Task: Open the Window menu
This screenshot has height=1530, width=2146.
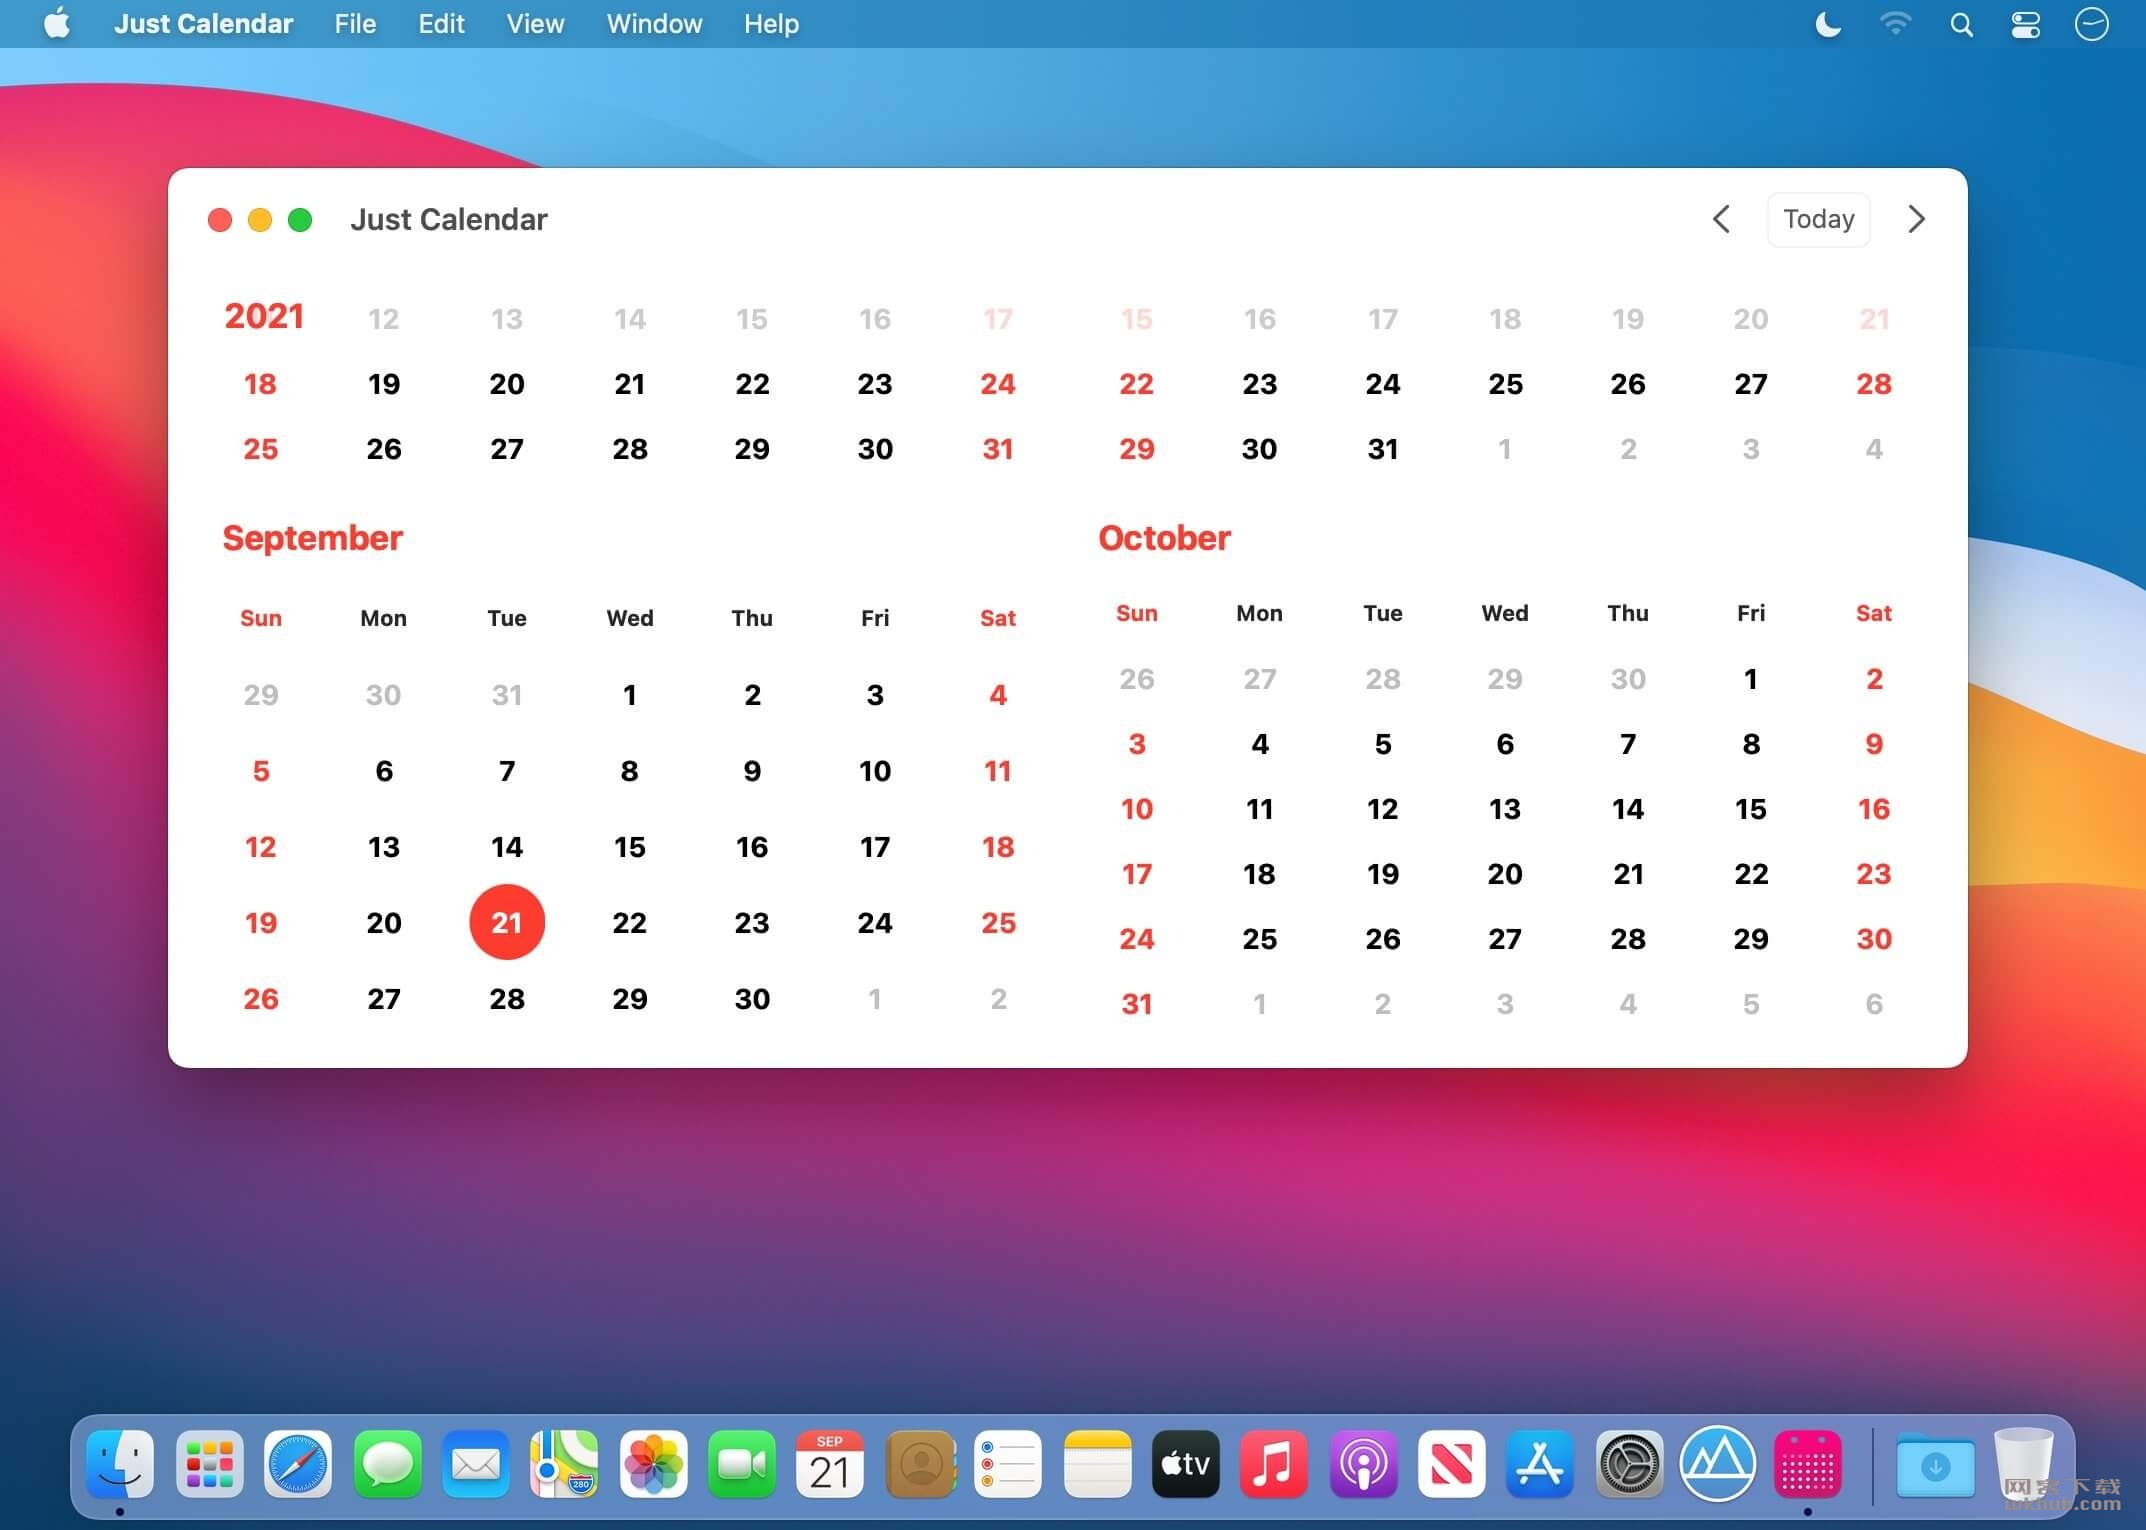Action: pyautogui.click(x=654, y=24)
